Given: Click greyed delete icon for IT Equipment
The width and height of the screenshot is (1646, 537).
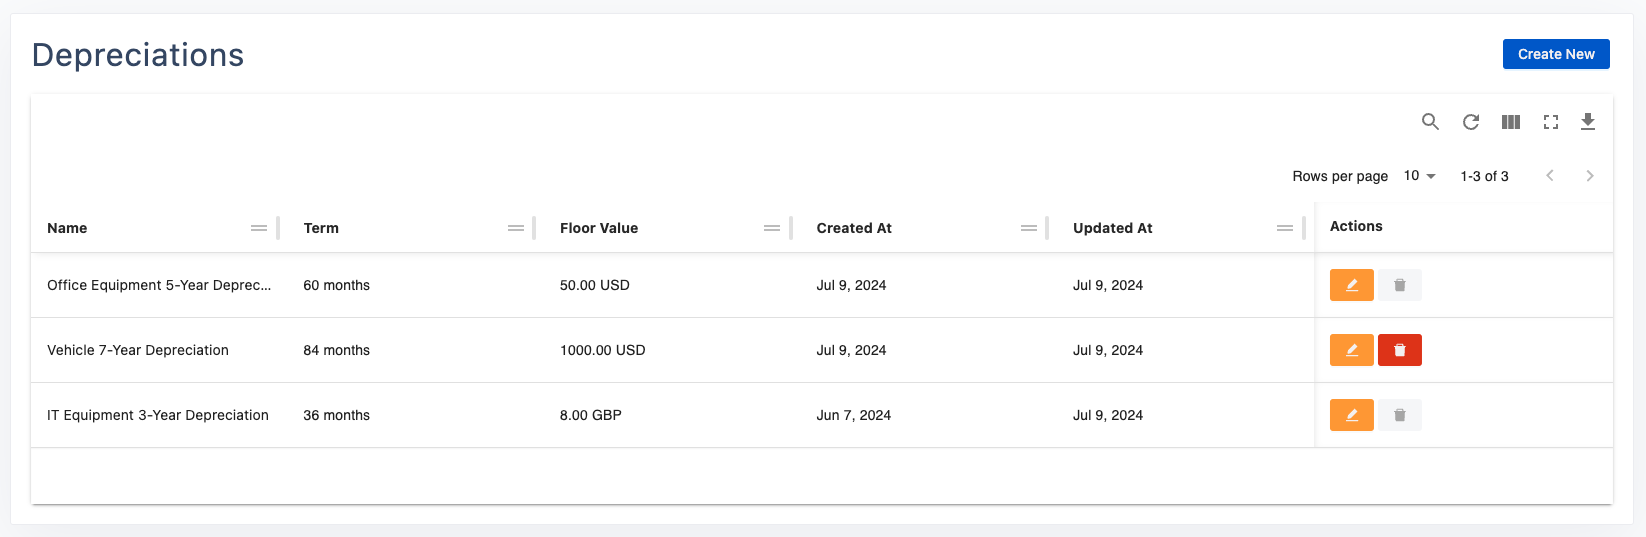Looking at the screenshot, I should (x=1400, y=415).
